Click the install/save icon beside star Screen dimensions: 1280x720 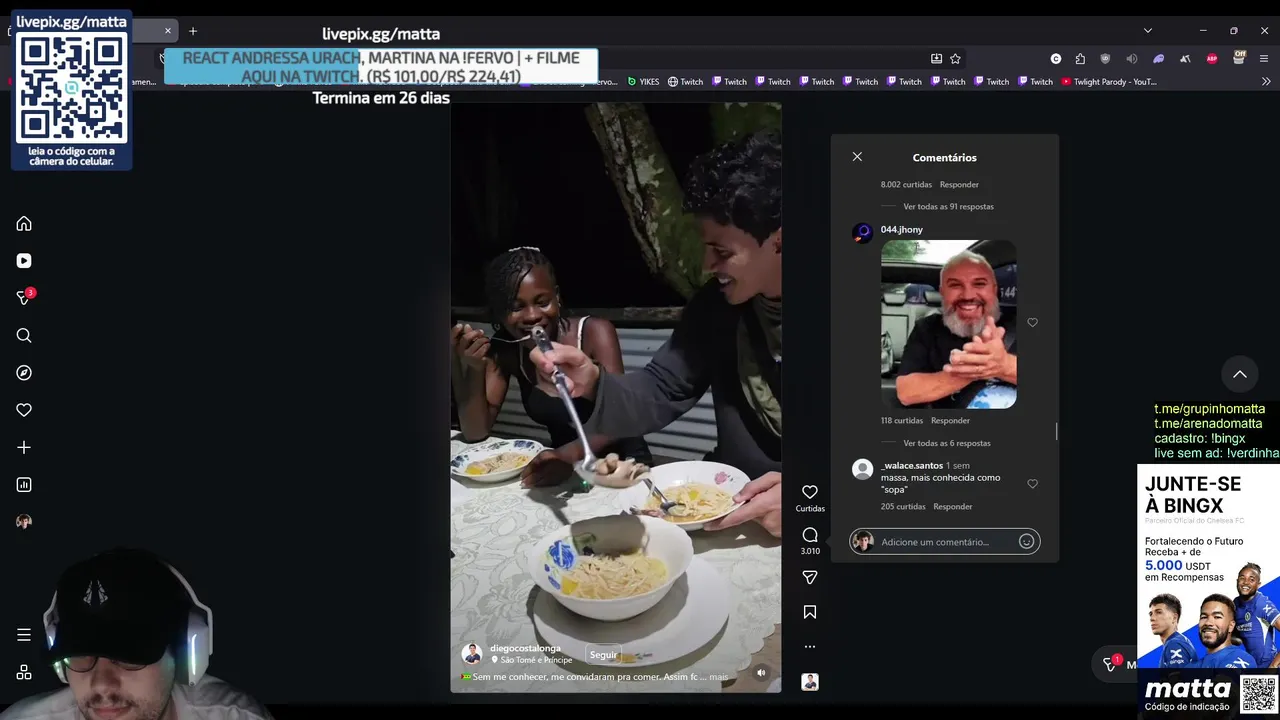(x=936, y=59)
